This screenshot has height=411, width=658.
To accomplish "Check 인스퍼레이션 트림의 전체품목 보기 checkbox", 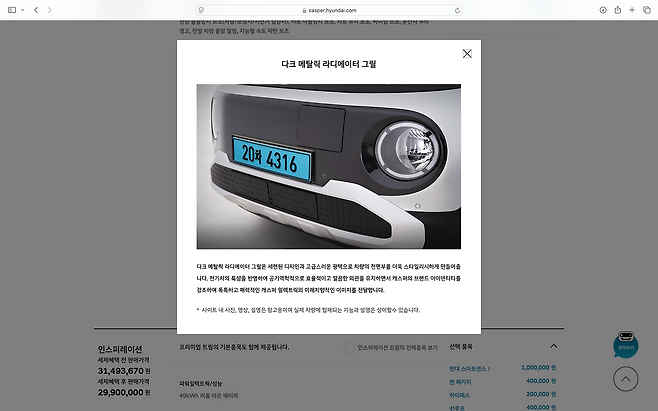I will pyautogui.click(x=349, y=347).
